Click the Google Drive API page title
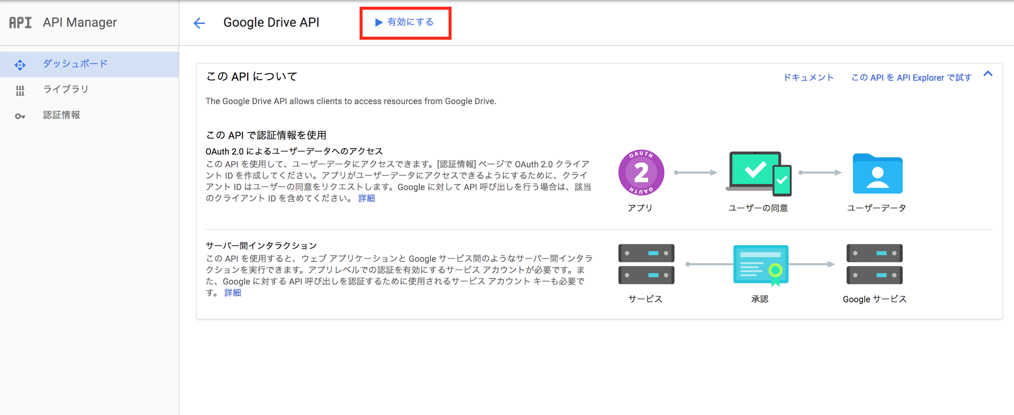The height and width of the screenshot is (415, 1014). point(271,23)
